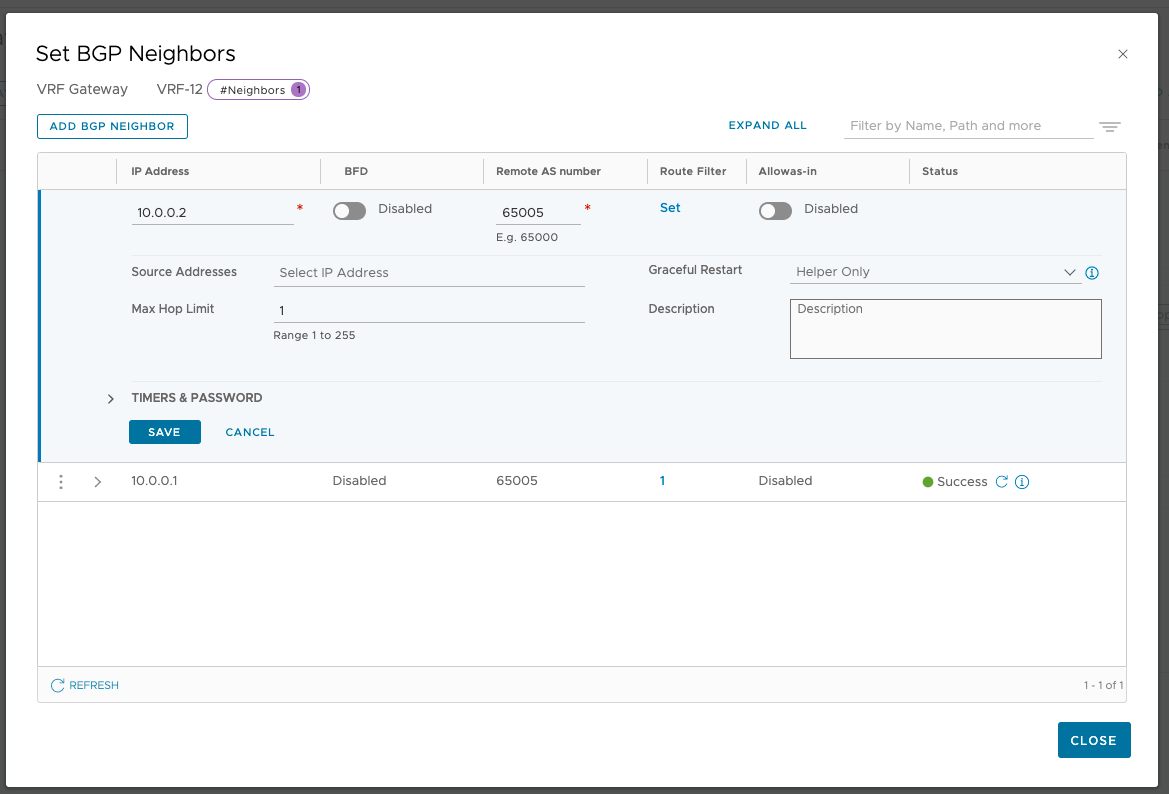Viewport: 1169px width, 794px height.
Task: Click the Add BGP Neighbor button
Action: point(112,127)
